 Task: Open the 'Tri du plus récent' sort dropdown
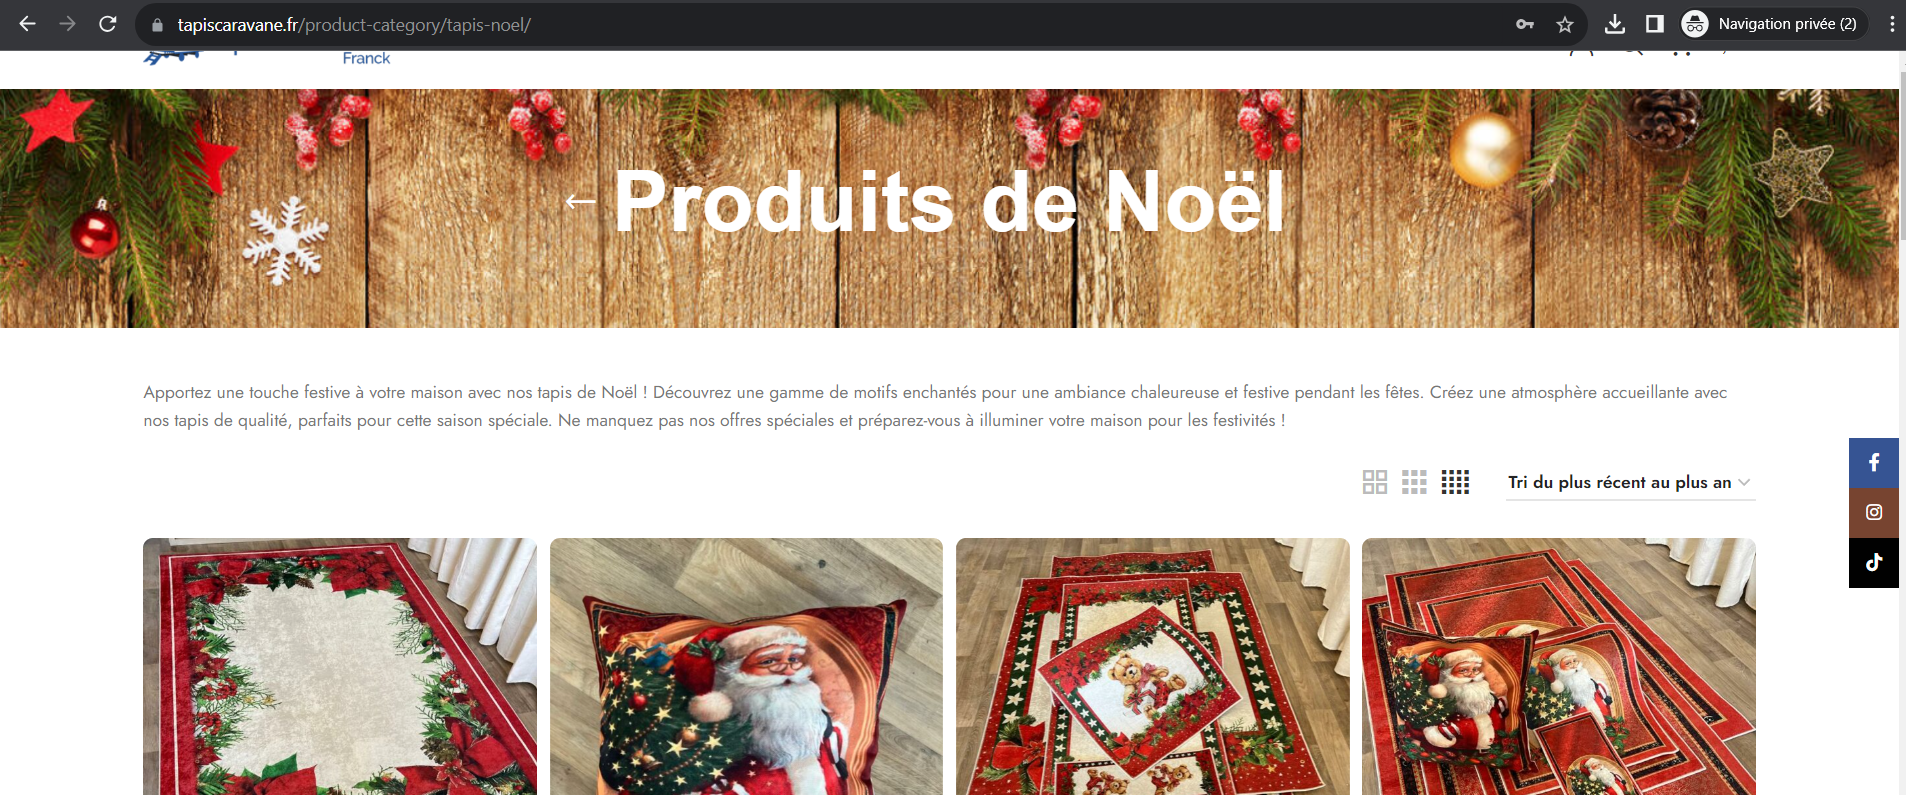(1631, 483)
